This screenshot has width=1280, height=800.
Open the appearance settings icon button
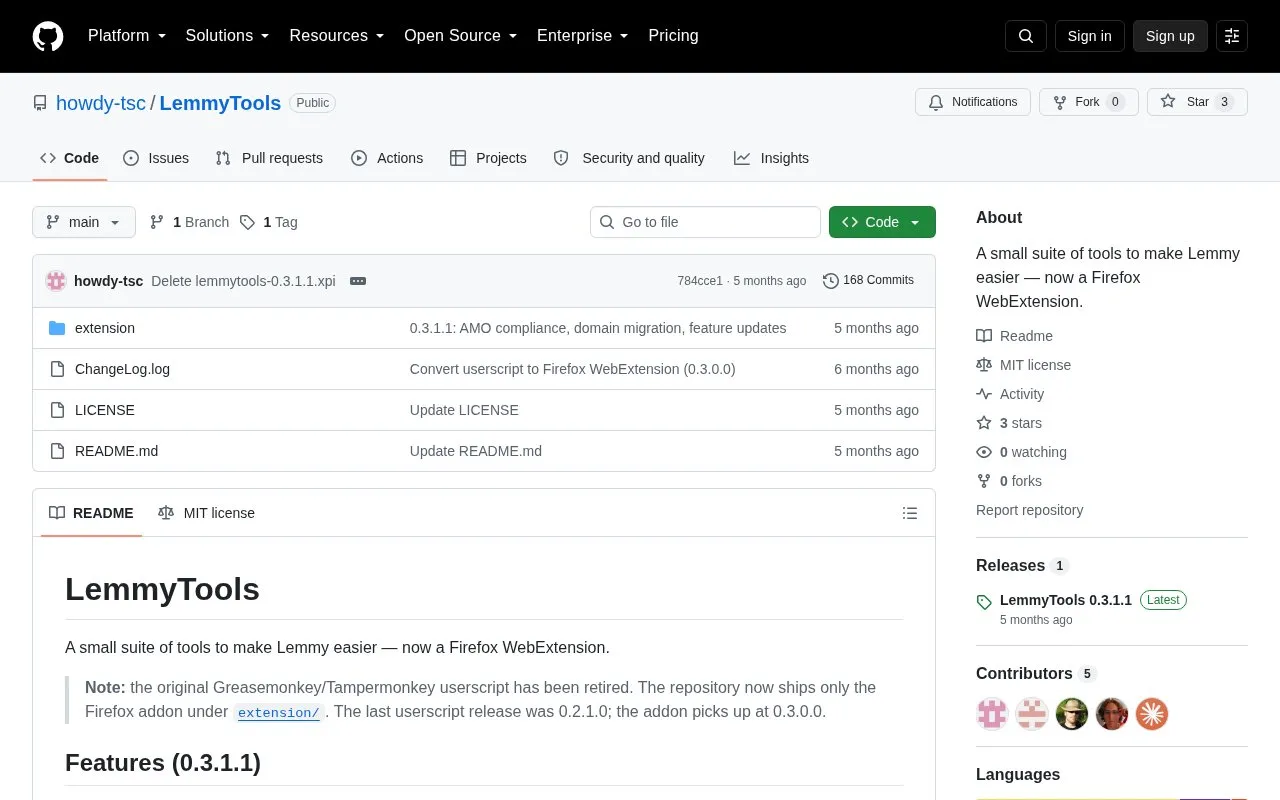coord(1232,36)
